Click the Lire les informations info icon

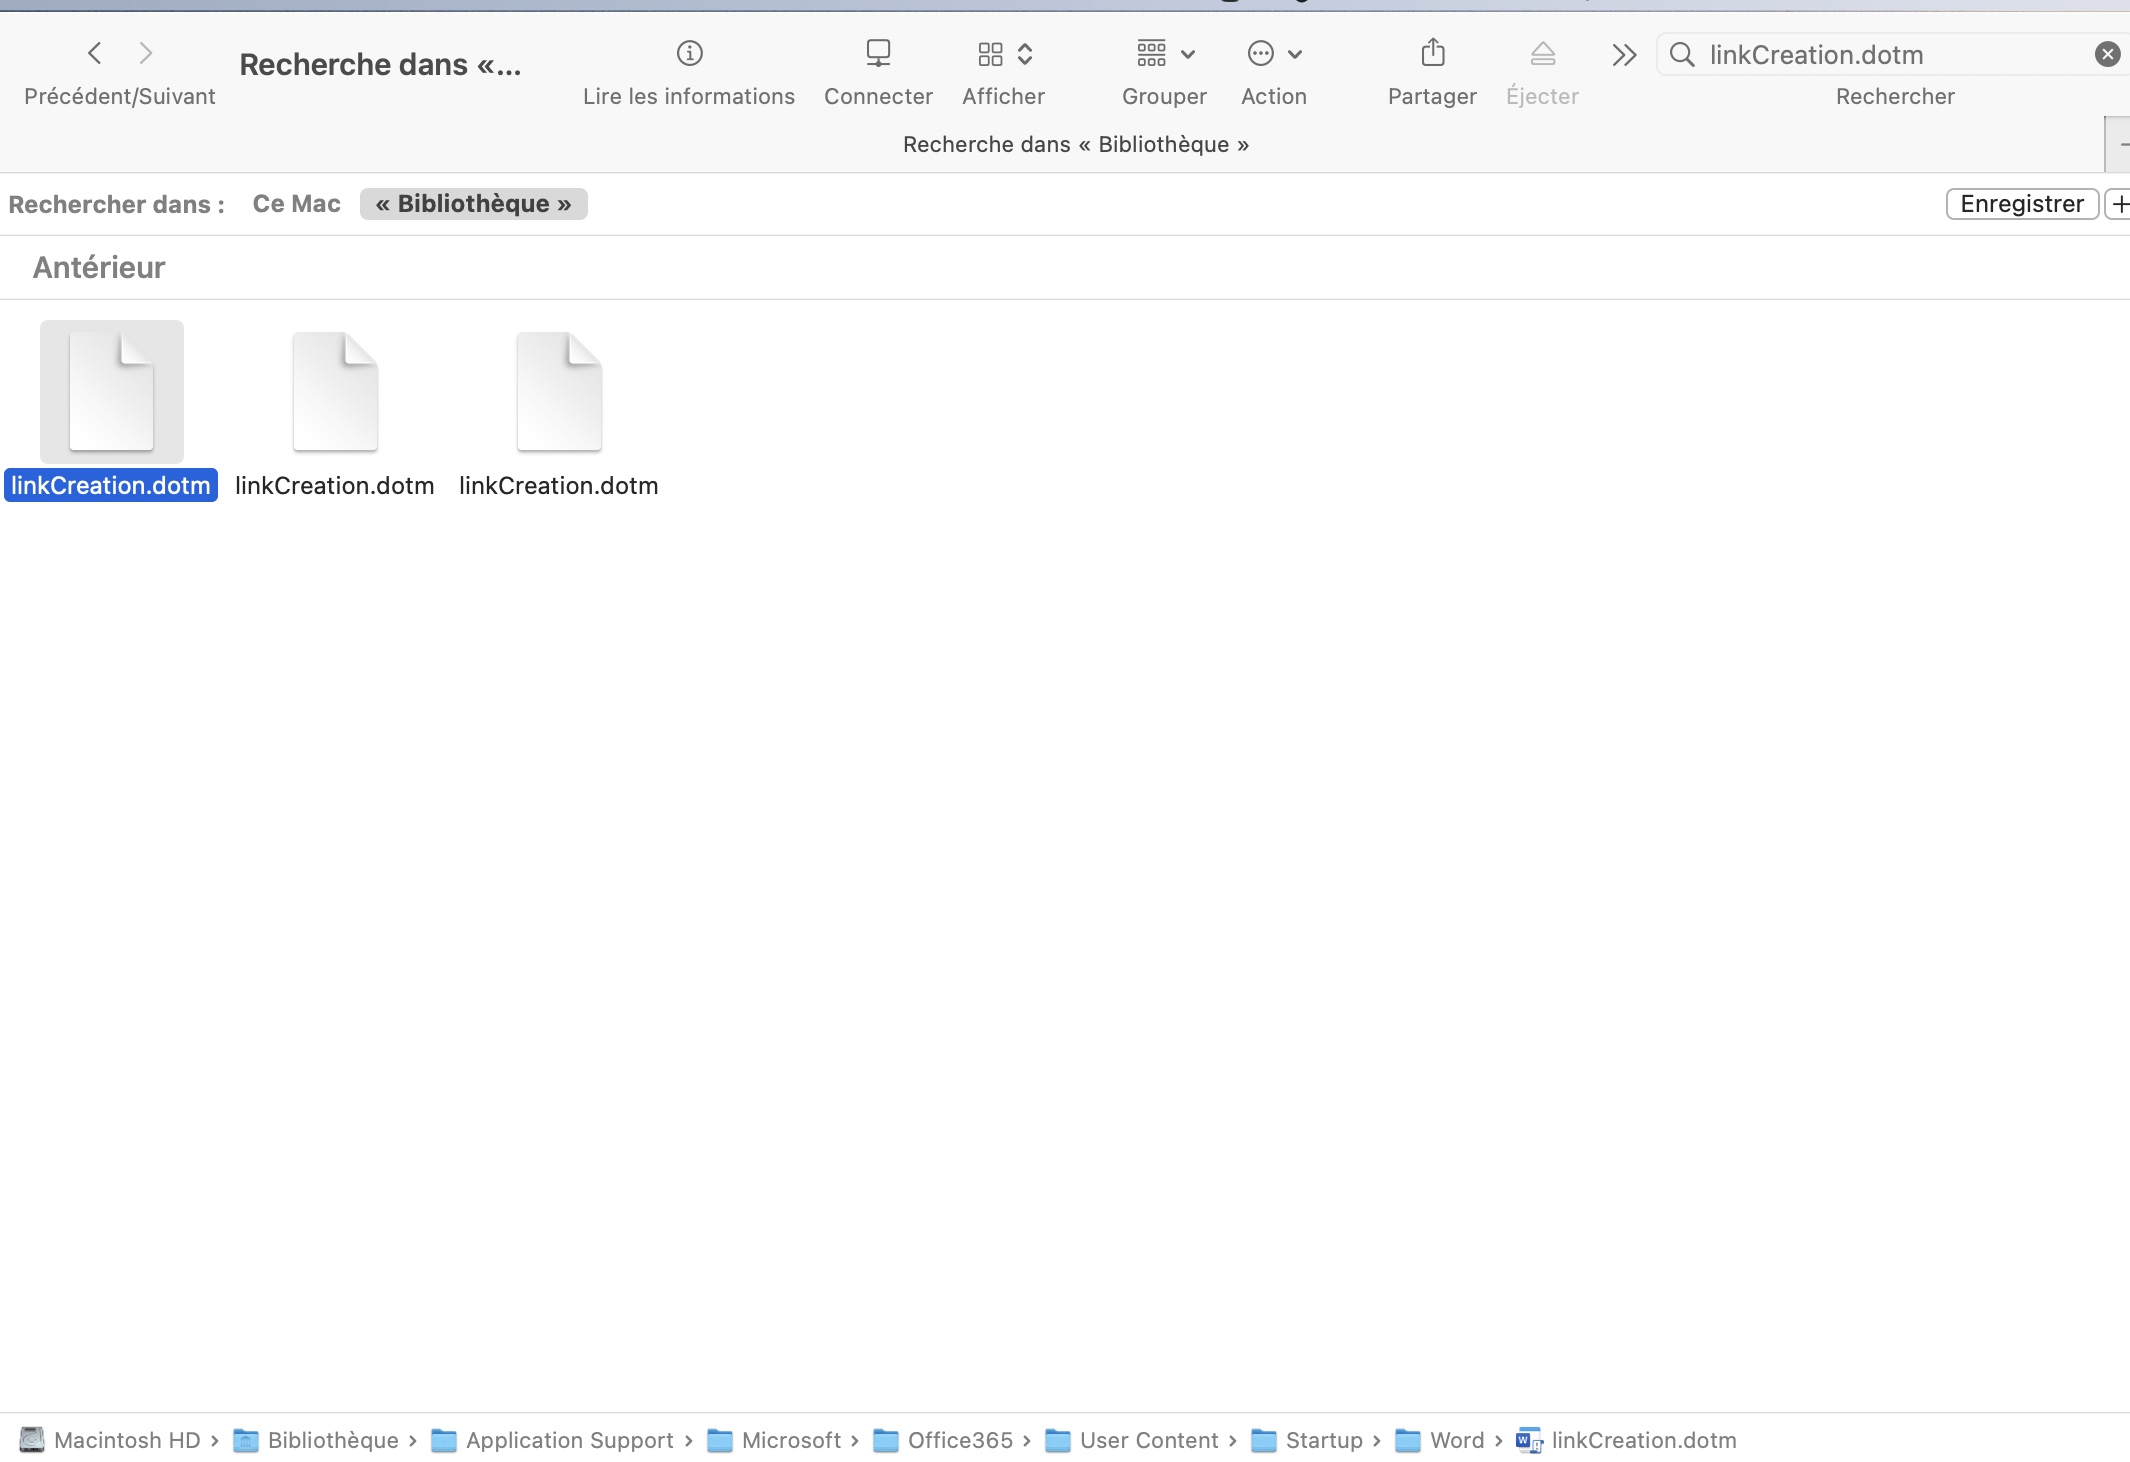[x=689, y=53]
